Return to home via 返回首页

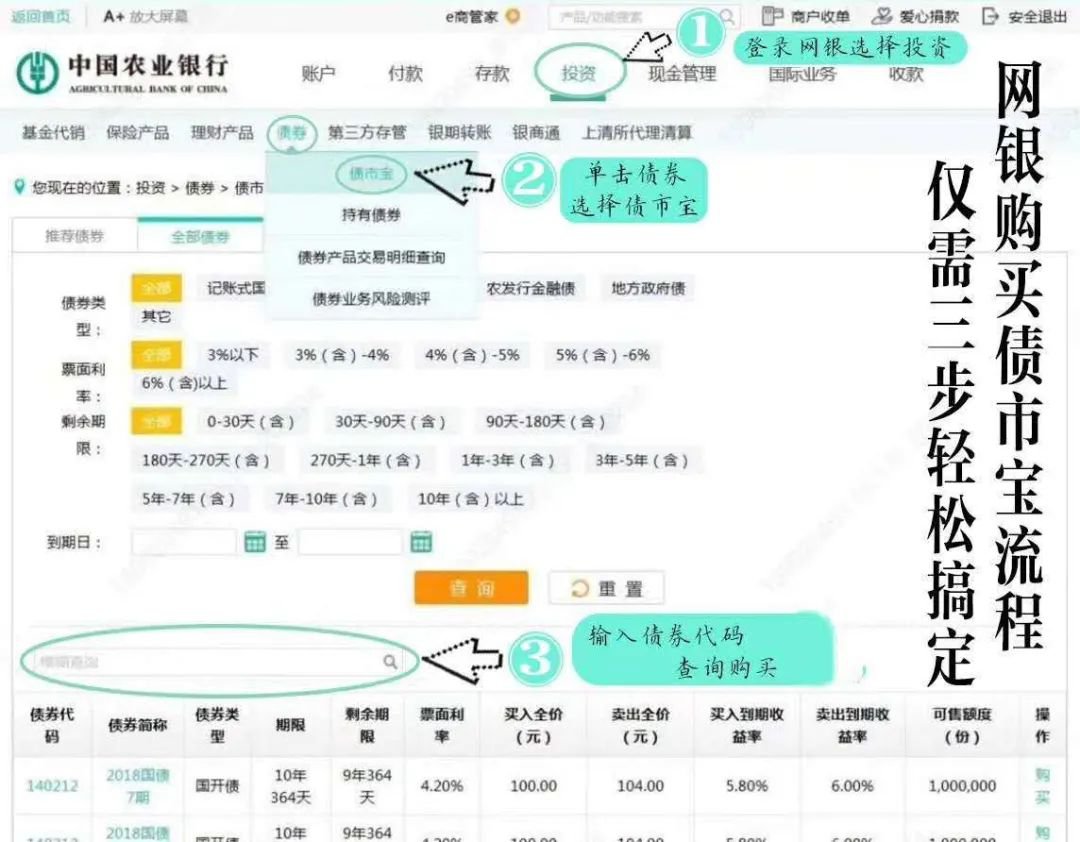pos(41,16)
